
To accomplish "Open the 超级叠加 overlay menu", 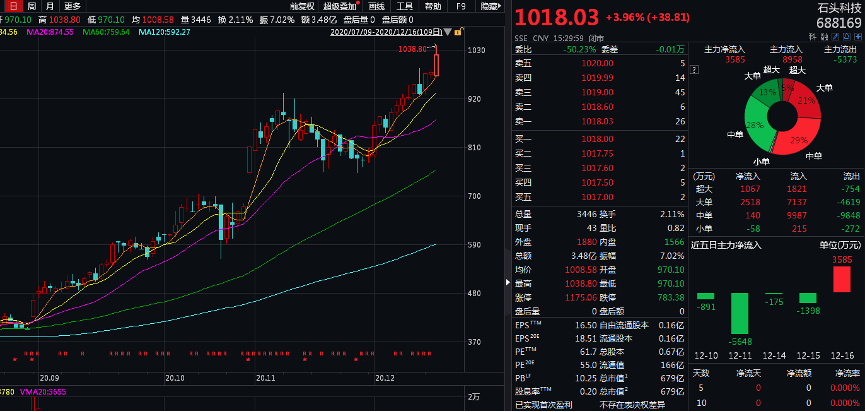I will coord(341,7).
